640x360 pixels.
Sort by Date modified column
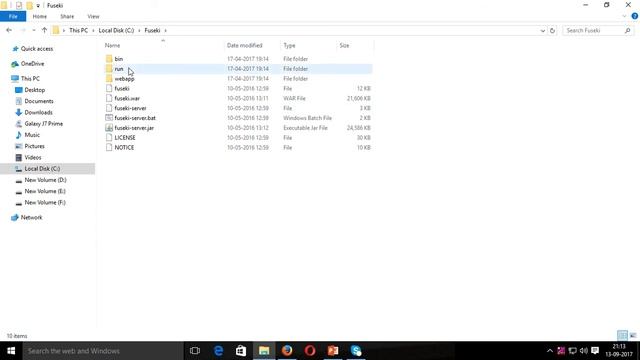244,45
